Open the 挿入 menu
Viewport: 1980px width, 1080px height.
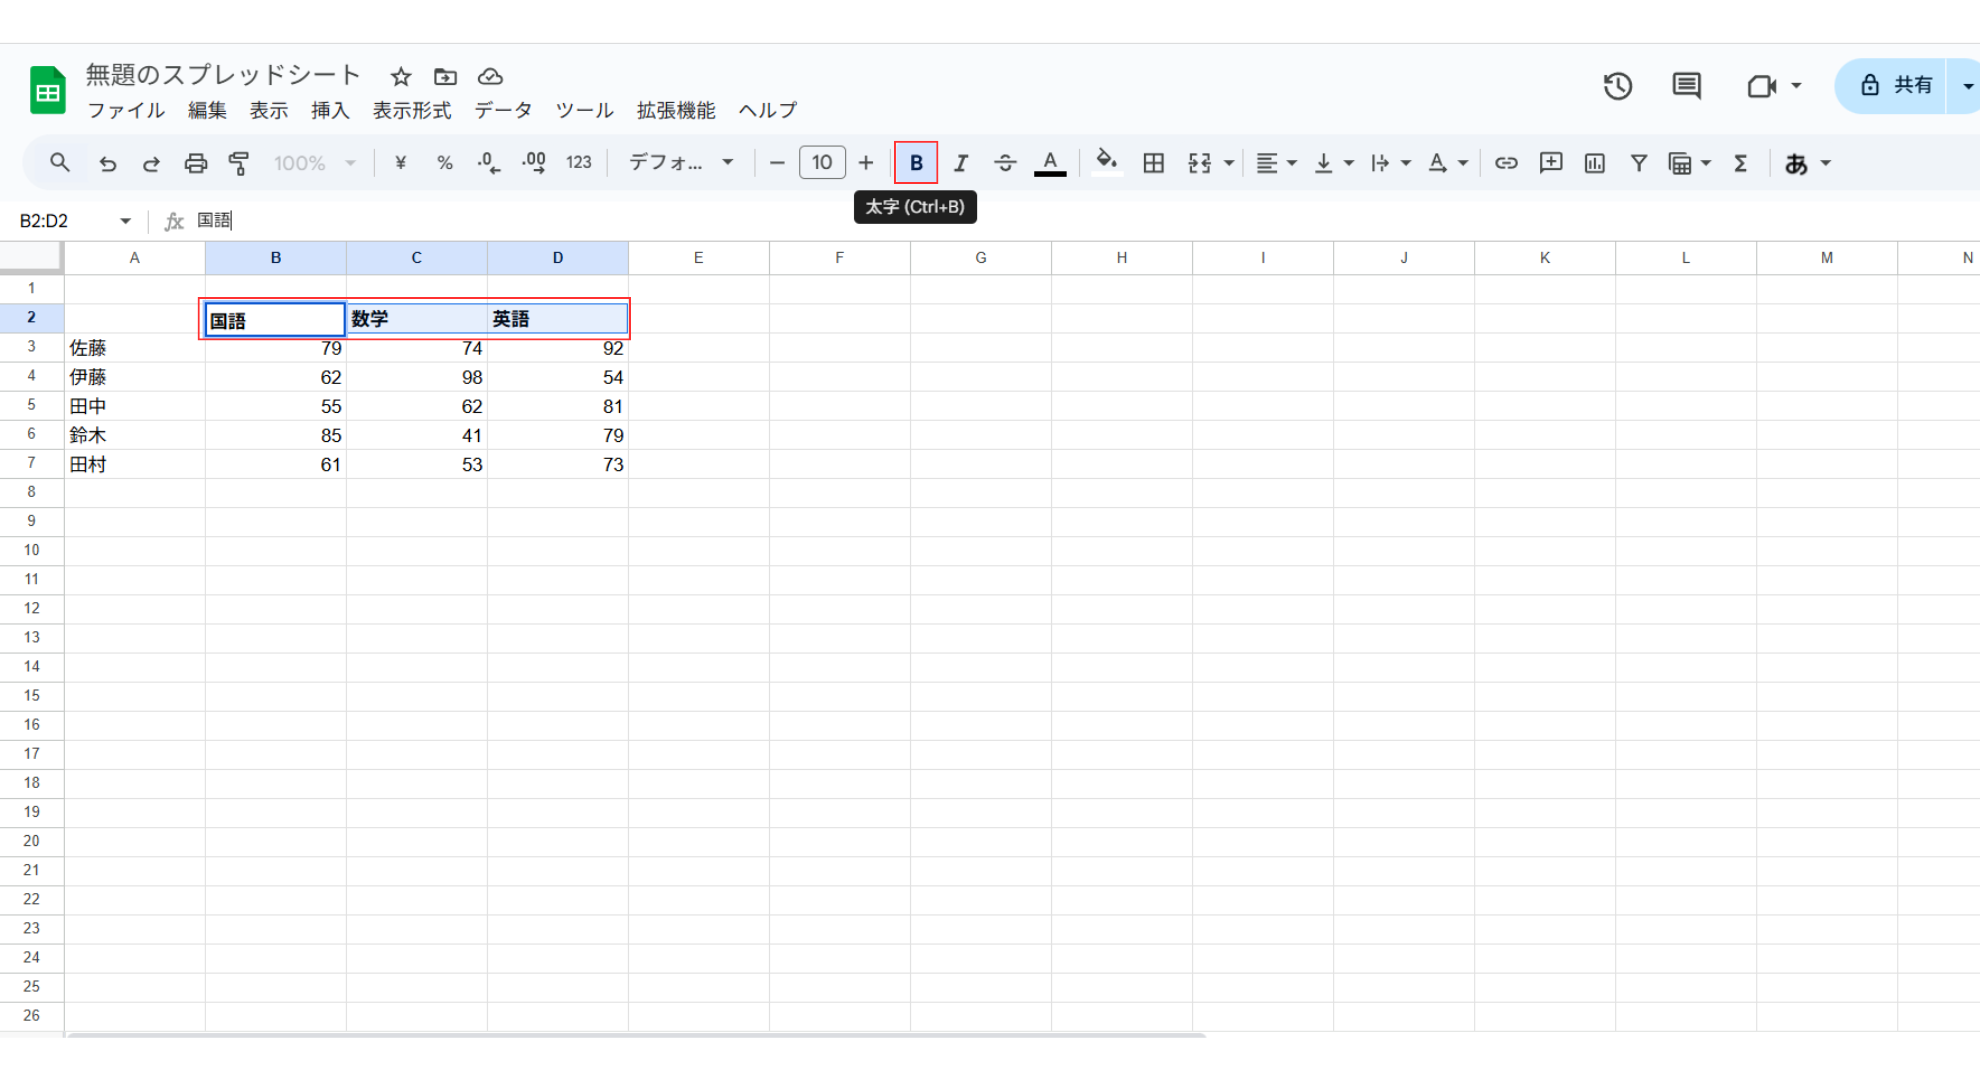(x=330, y=111)
